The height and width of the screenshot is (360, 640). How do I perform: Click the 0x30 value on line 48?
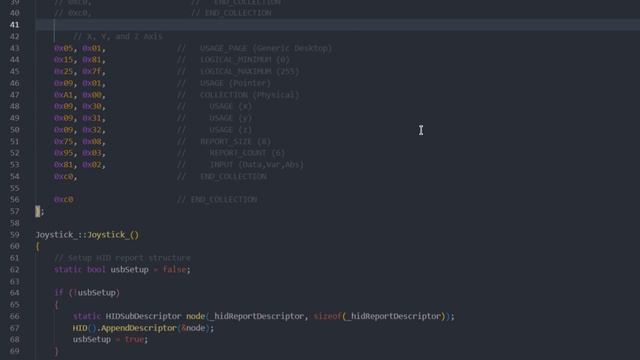click(x=91, y=106)
